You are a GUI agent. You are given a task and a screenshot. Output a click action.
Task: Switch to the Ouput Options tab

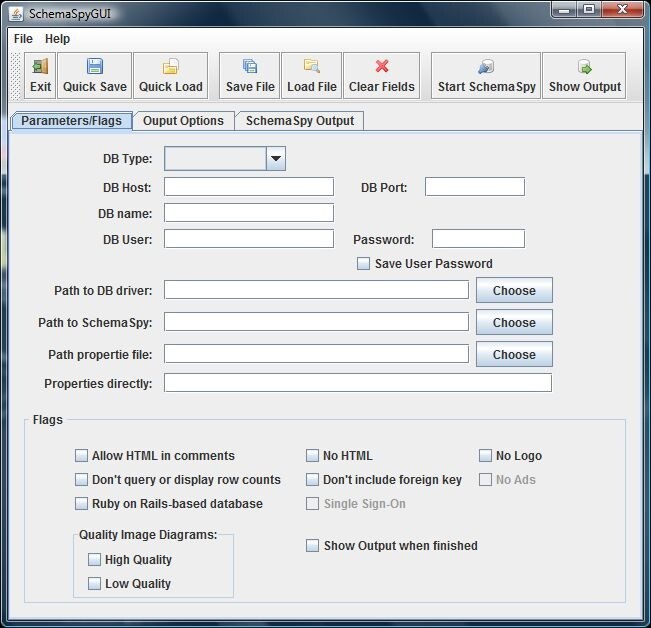pyautogui.click(x=183, y=121)
